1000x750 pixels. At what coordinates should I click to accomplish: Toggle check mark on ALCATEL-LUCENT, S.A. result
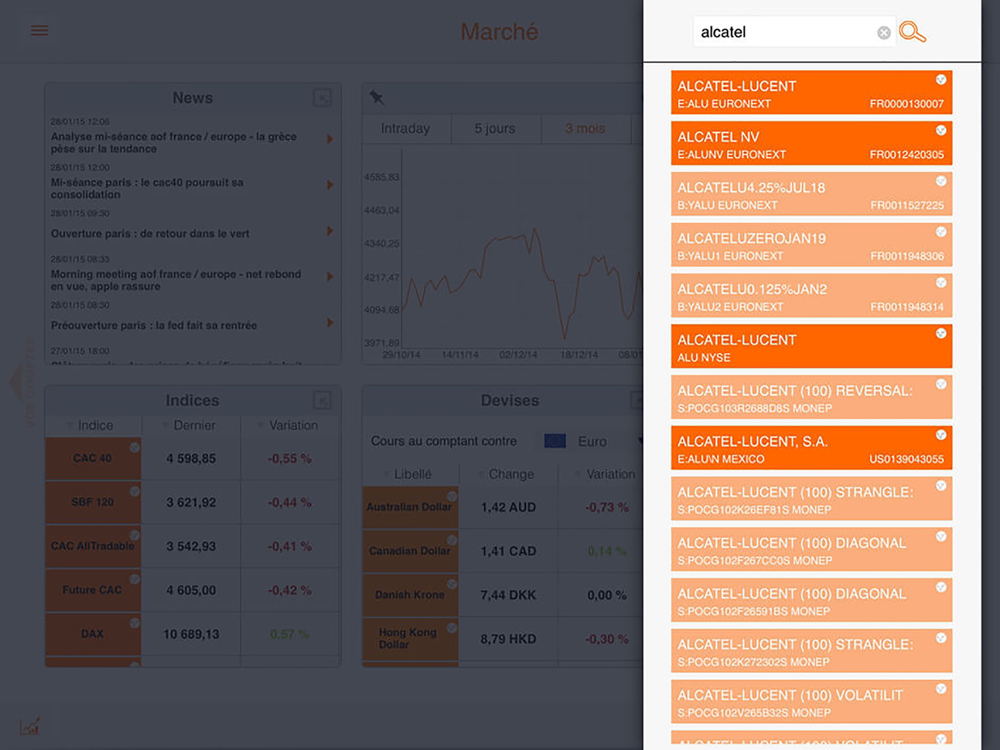click(941, 435)
